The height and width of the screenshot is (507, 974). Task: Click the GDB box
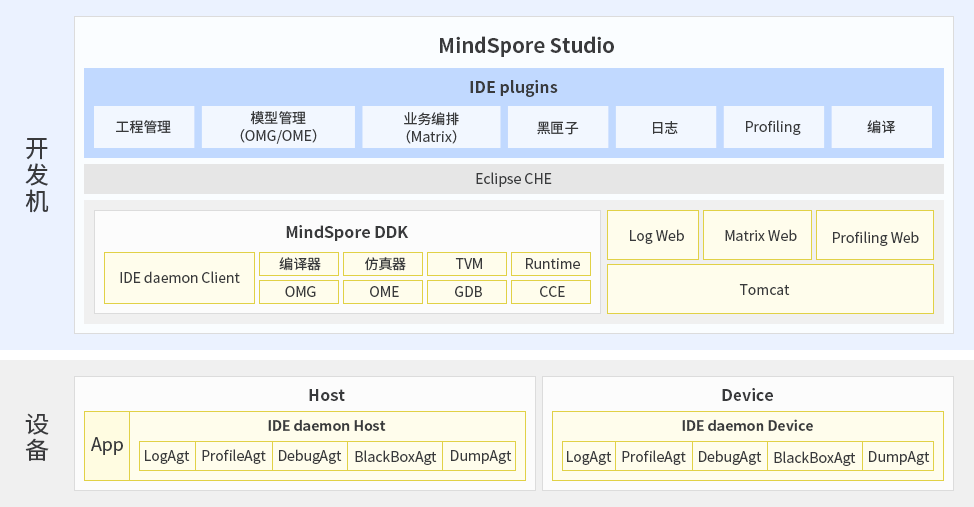[x=467, y=292]
